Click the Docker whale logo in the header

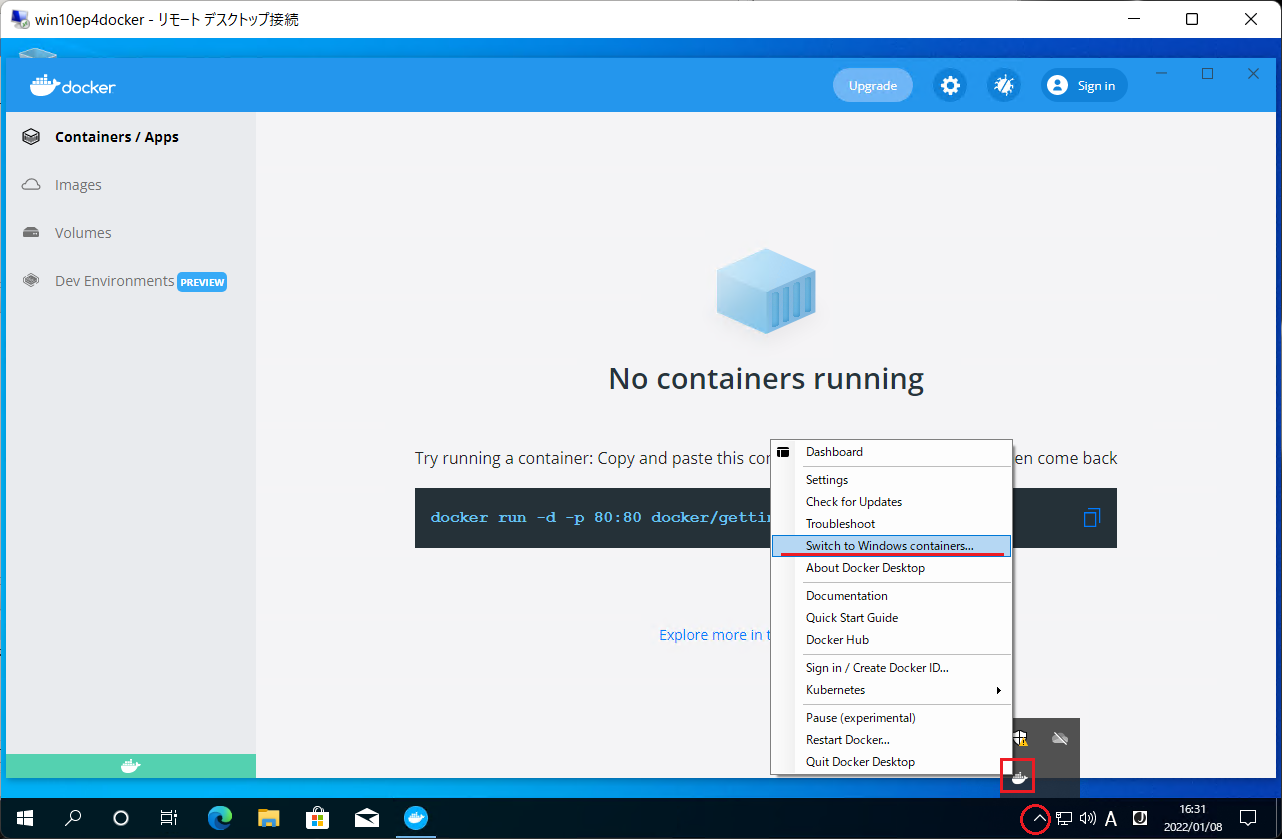click(x=71, y=85)
